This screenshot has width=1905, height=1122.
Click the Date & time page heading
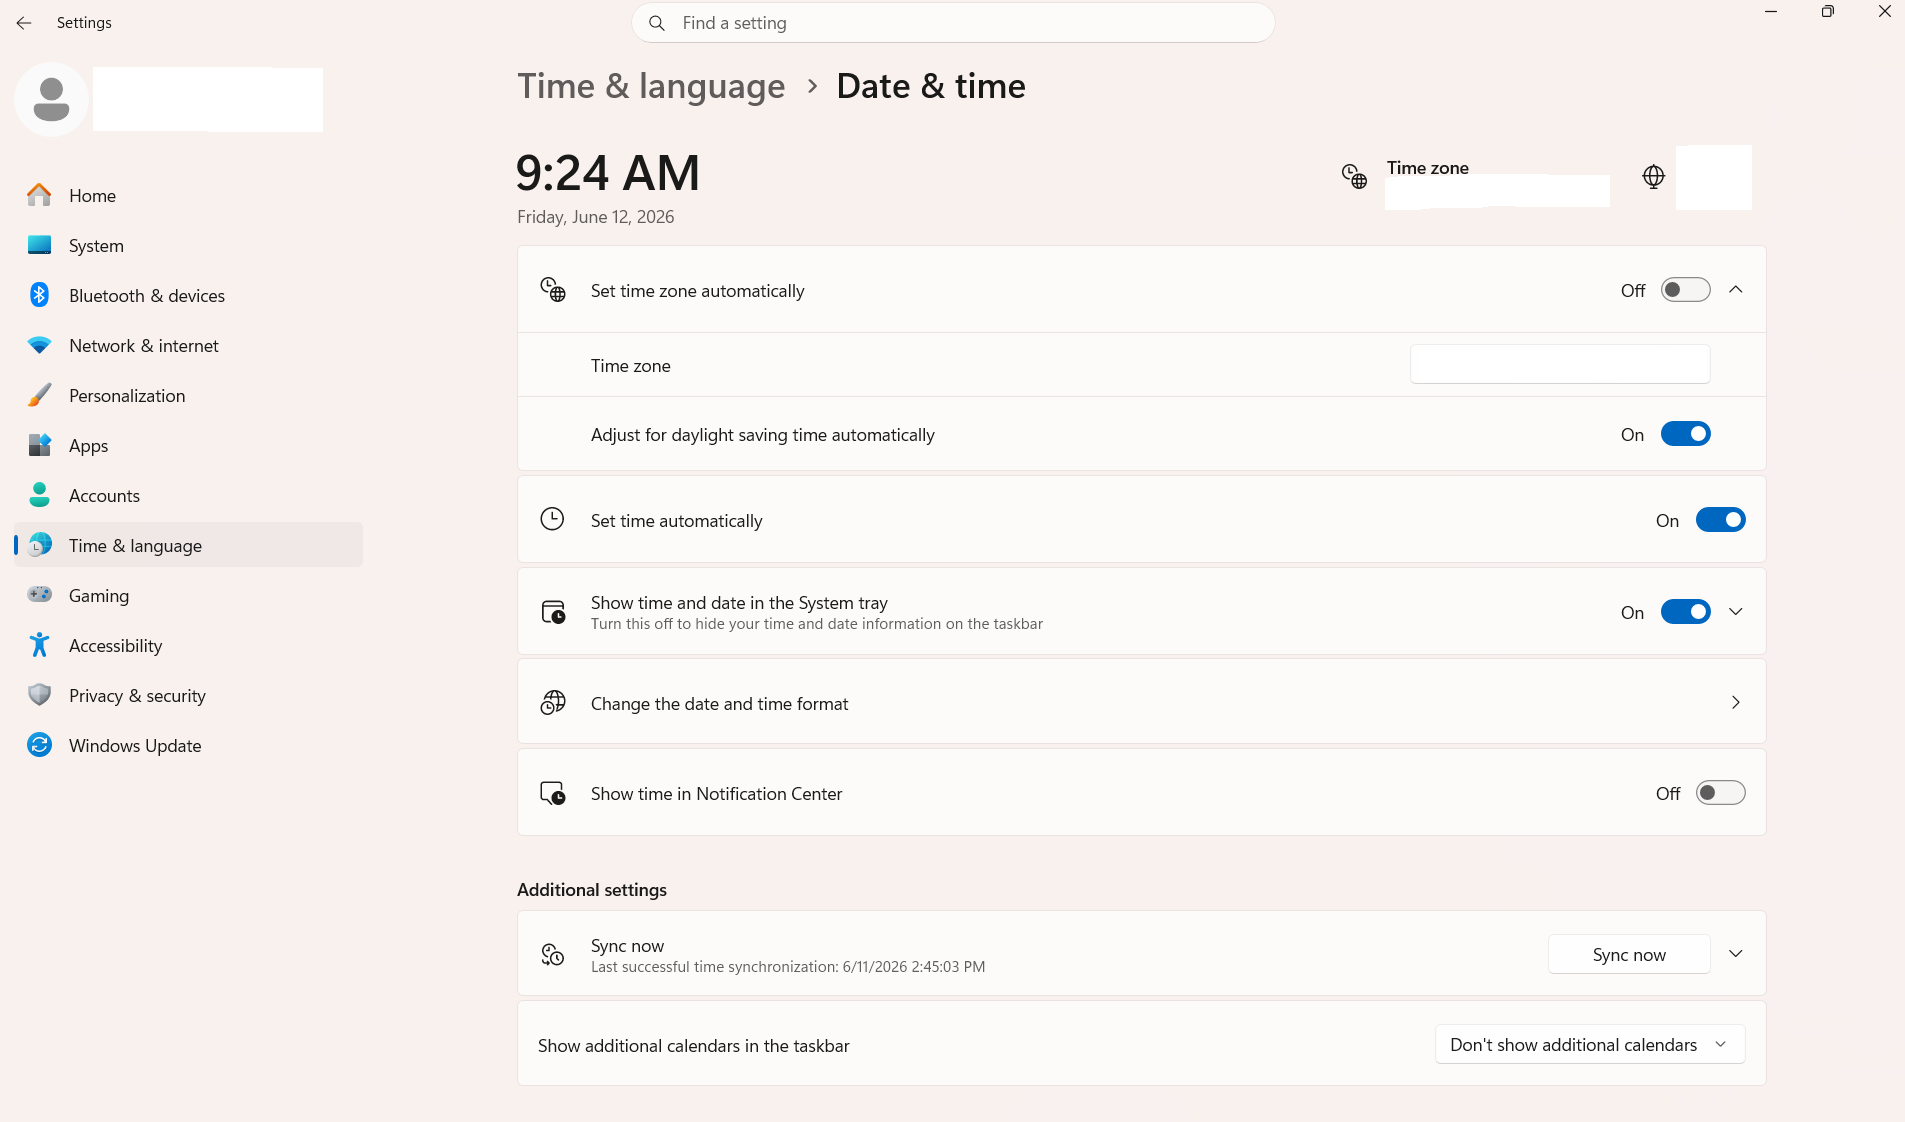[931, 86]
